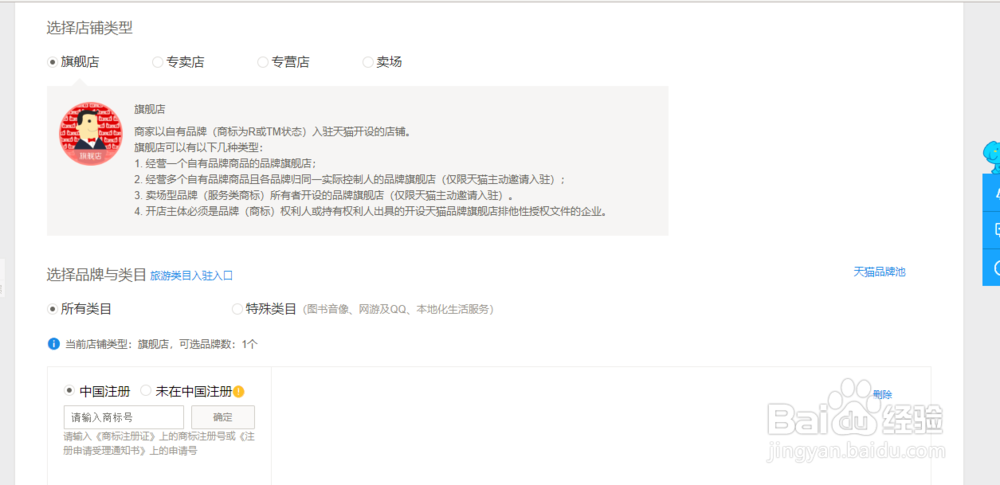Image resolution: width=1000 pixels, height=485 pixels.
Task: Click the 选择店铺类型 section heading
Action: coord(89,28)
